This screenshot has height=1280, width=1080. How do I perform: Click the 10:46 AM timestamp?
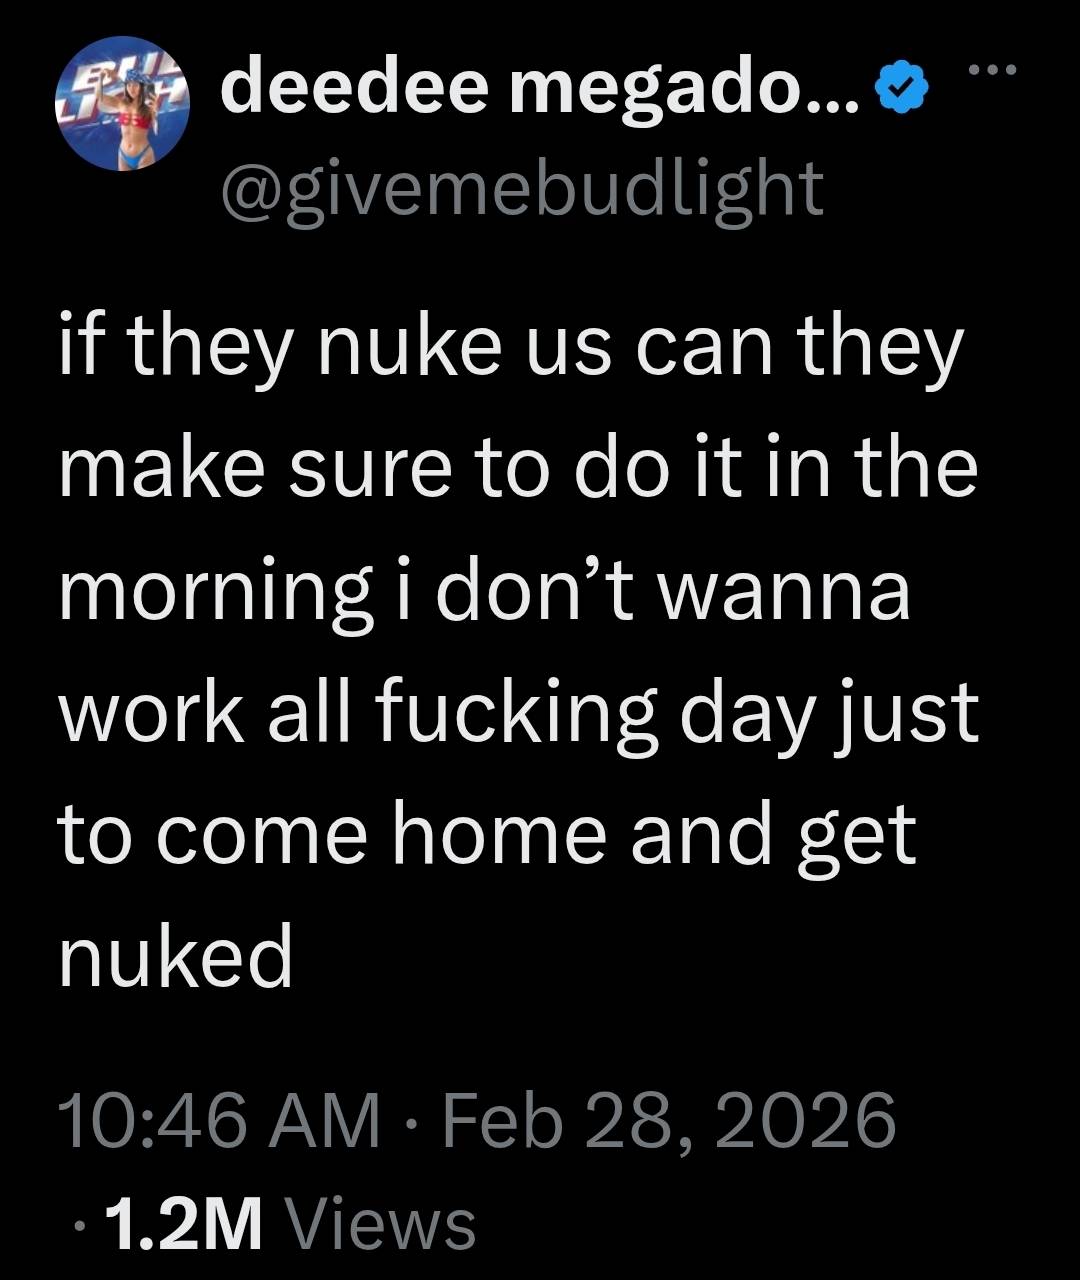tap(219, 1120)
